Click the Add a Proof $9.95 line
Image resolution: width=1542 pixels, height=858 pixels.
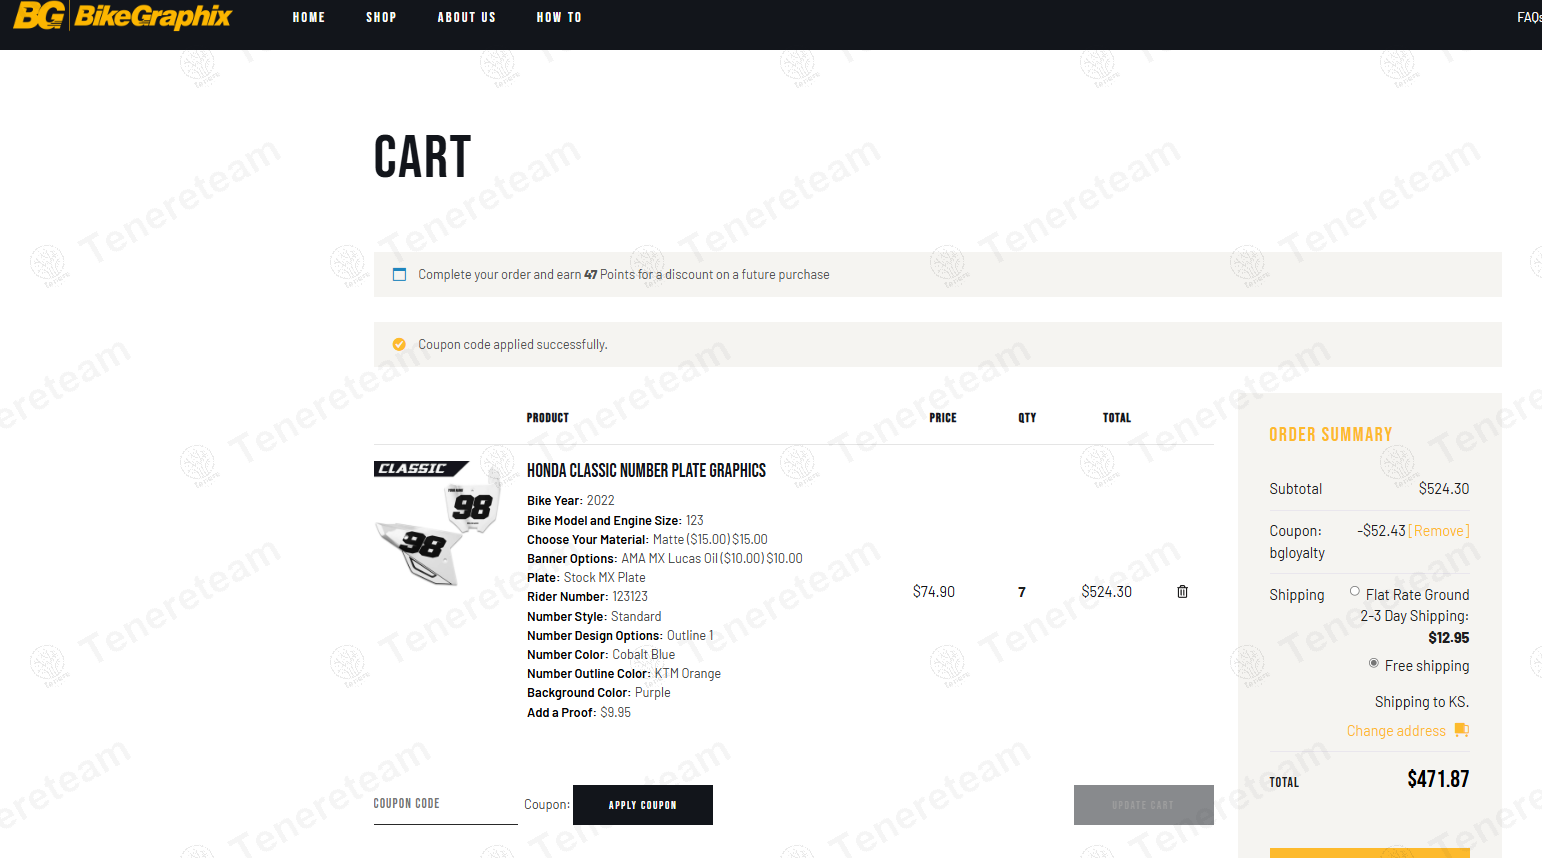(x=579, y=713)
